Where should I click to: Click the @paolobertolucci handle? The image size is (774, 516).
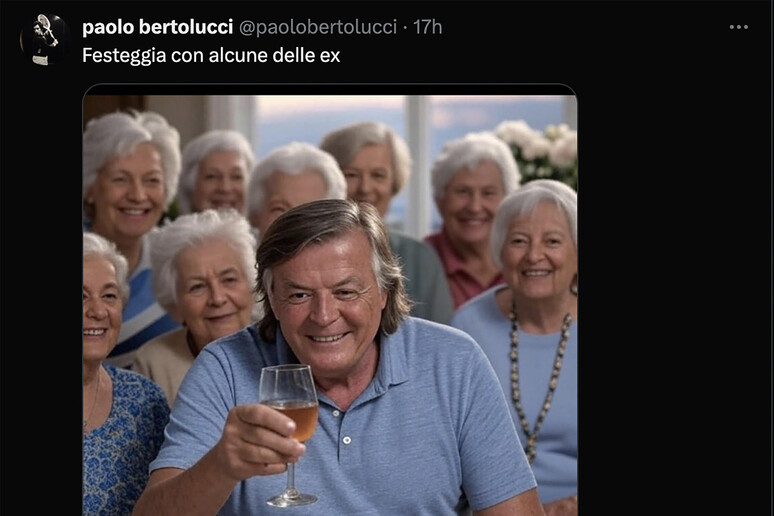[318, 27]
